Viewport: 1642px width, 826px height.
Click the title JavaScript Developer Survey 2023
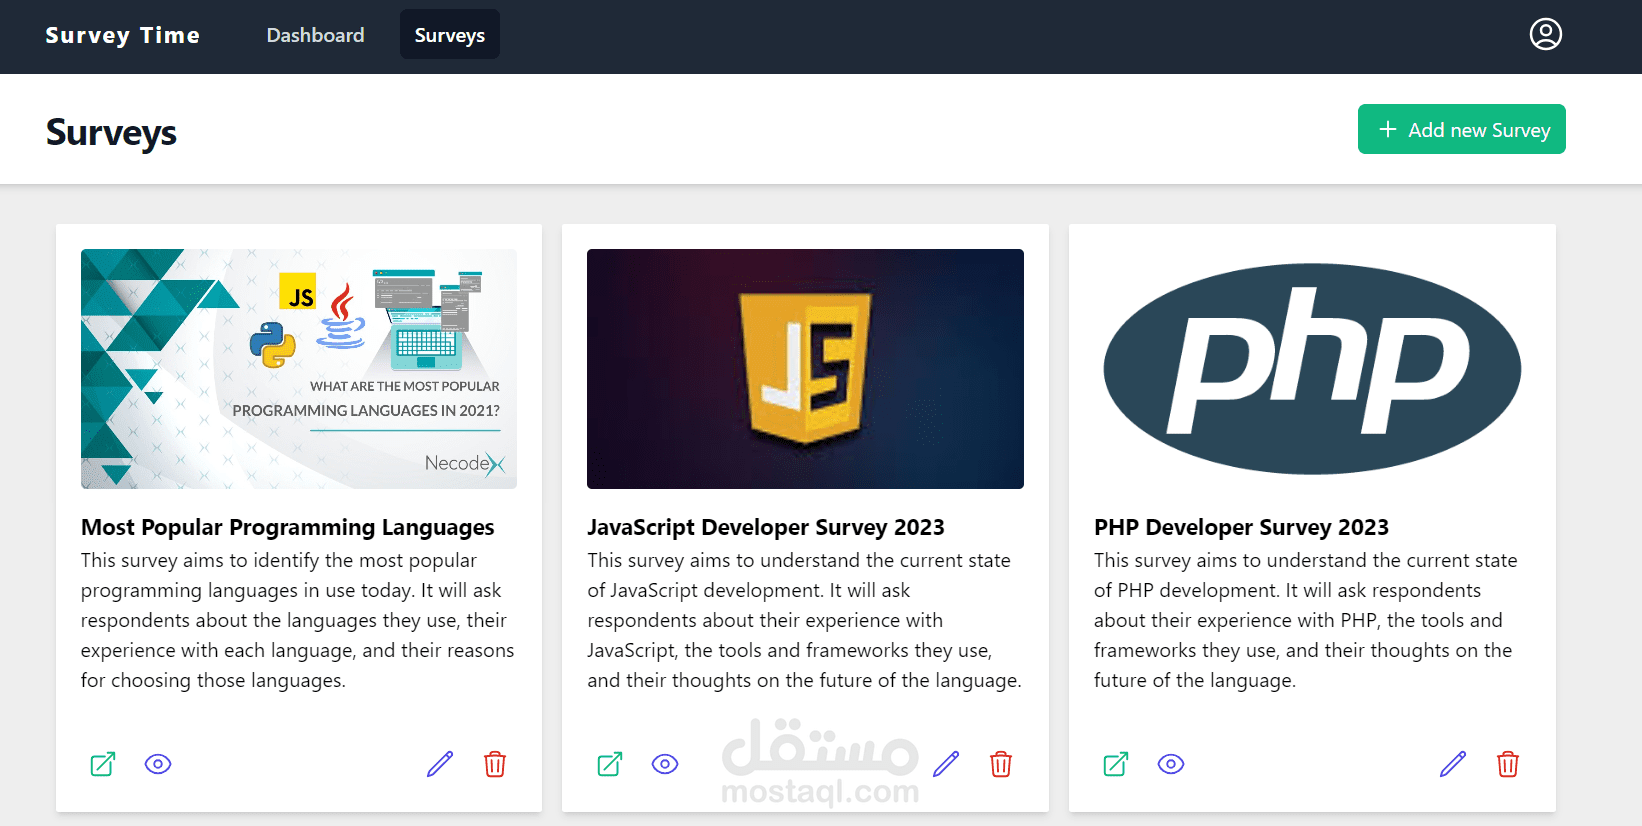pos(766,527)
